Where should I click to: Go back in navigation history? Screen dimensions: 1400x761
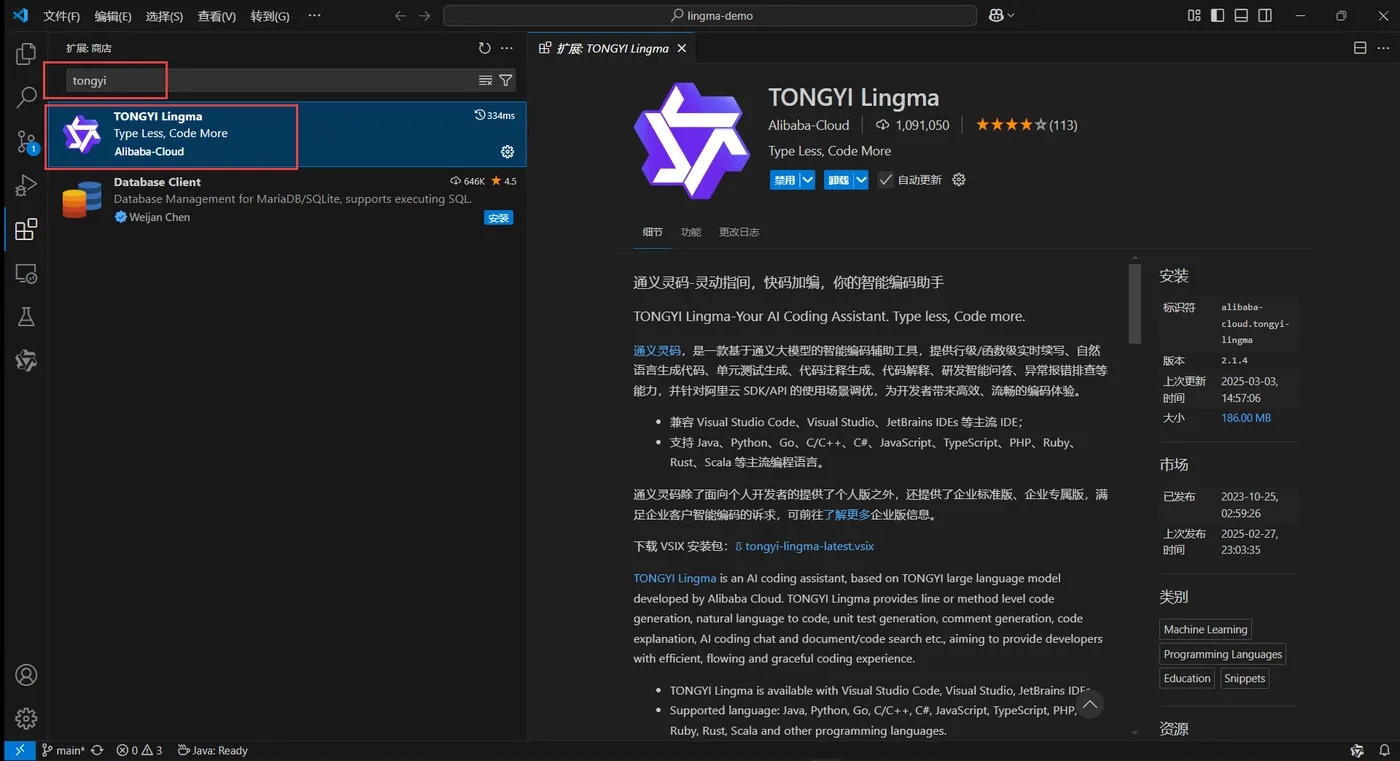401,16
